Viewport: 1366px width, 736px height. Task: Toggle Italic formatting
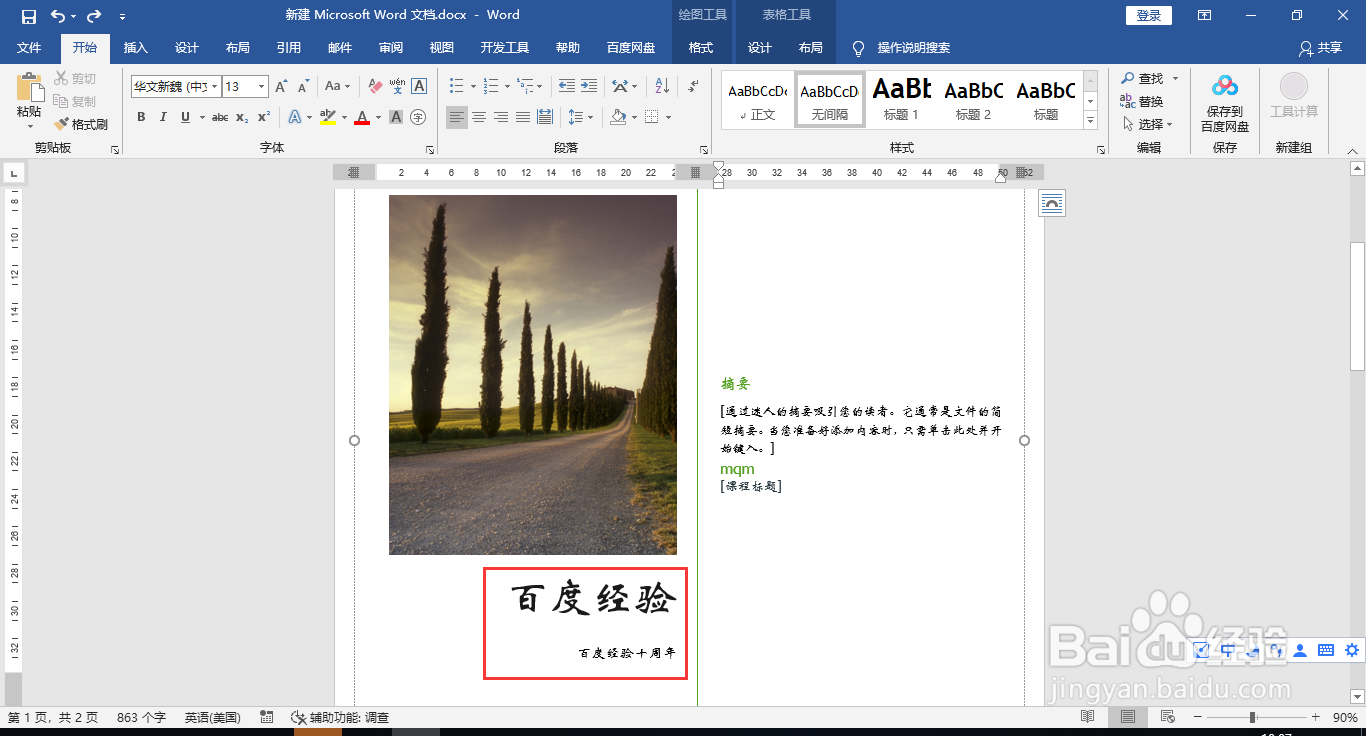click(163, 117)
